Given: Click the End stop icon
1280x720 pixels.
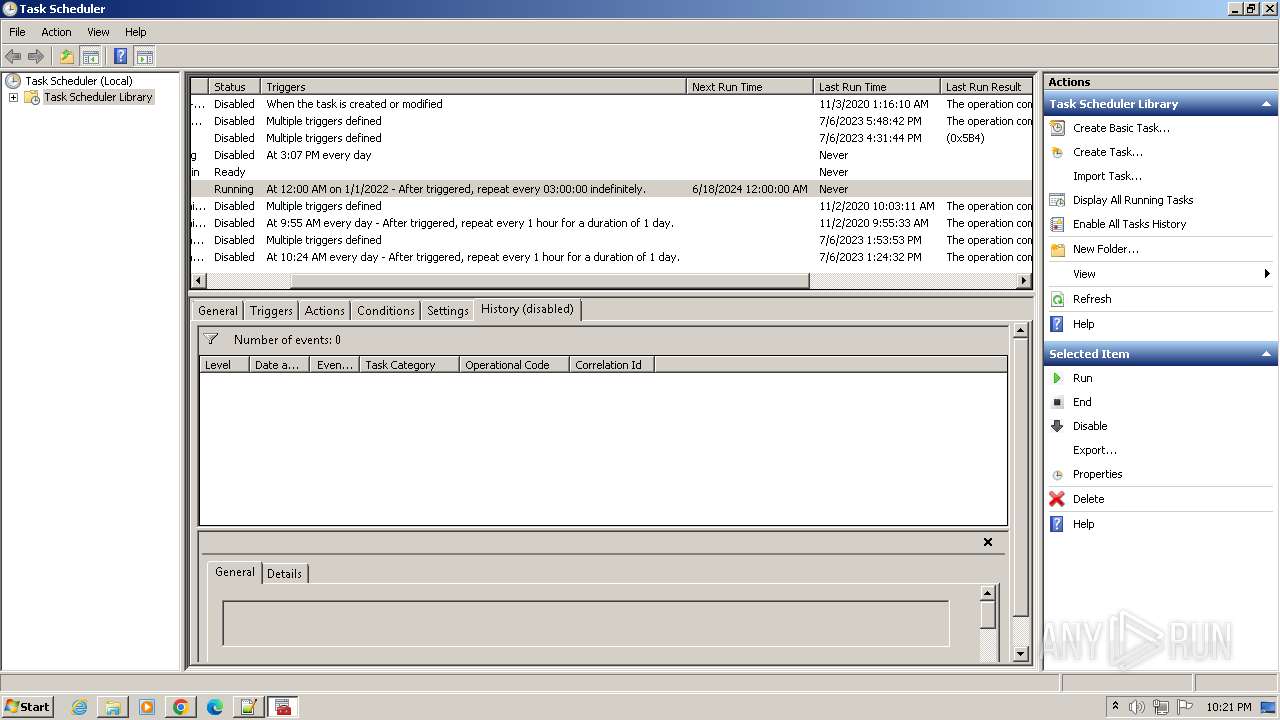Looking at the screenshot, I should tap(1057, 402).
